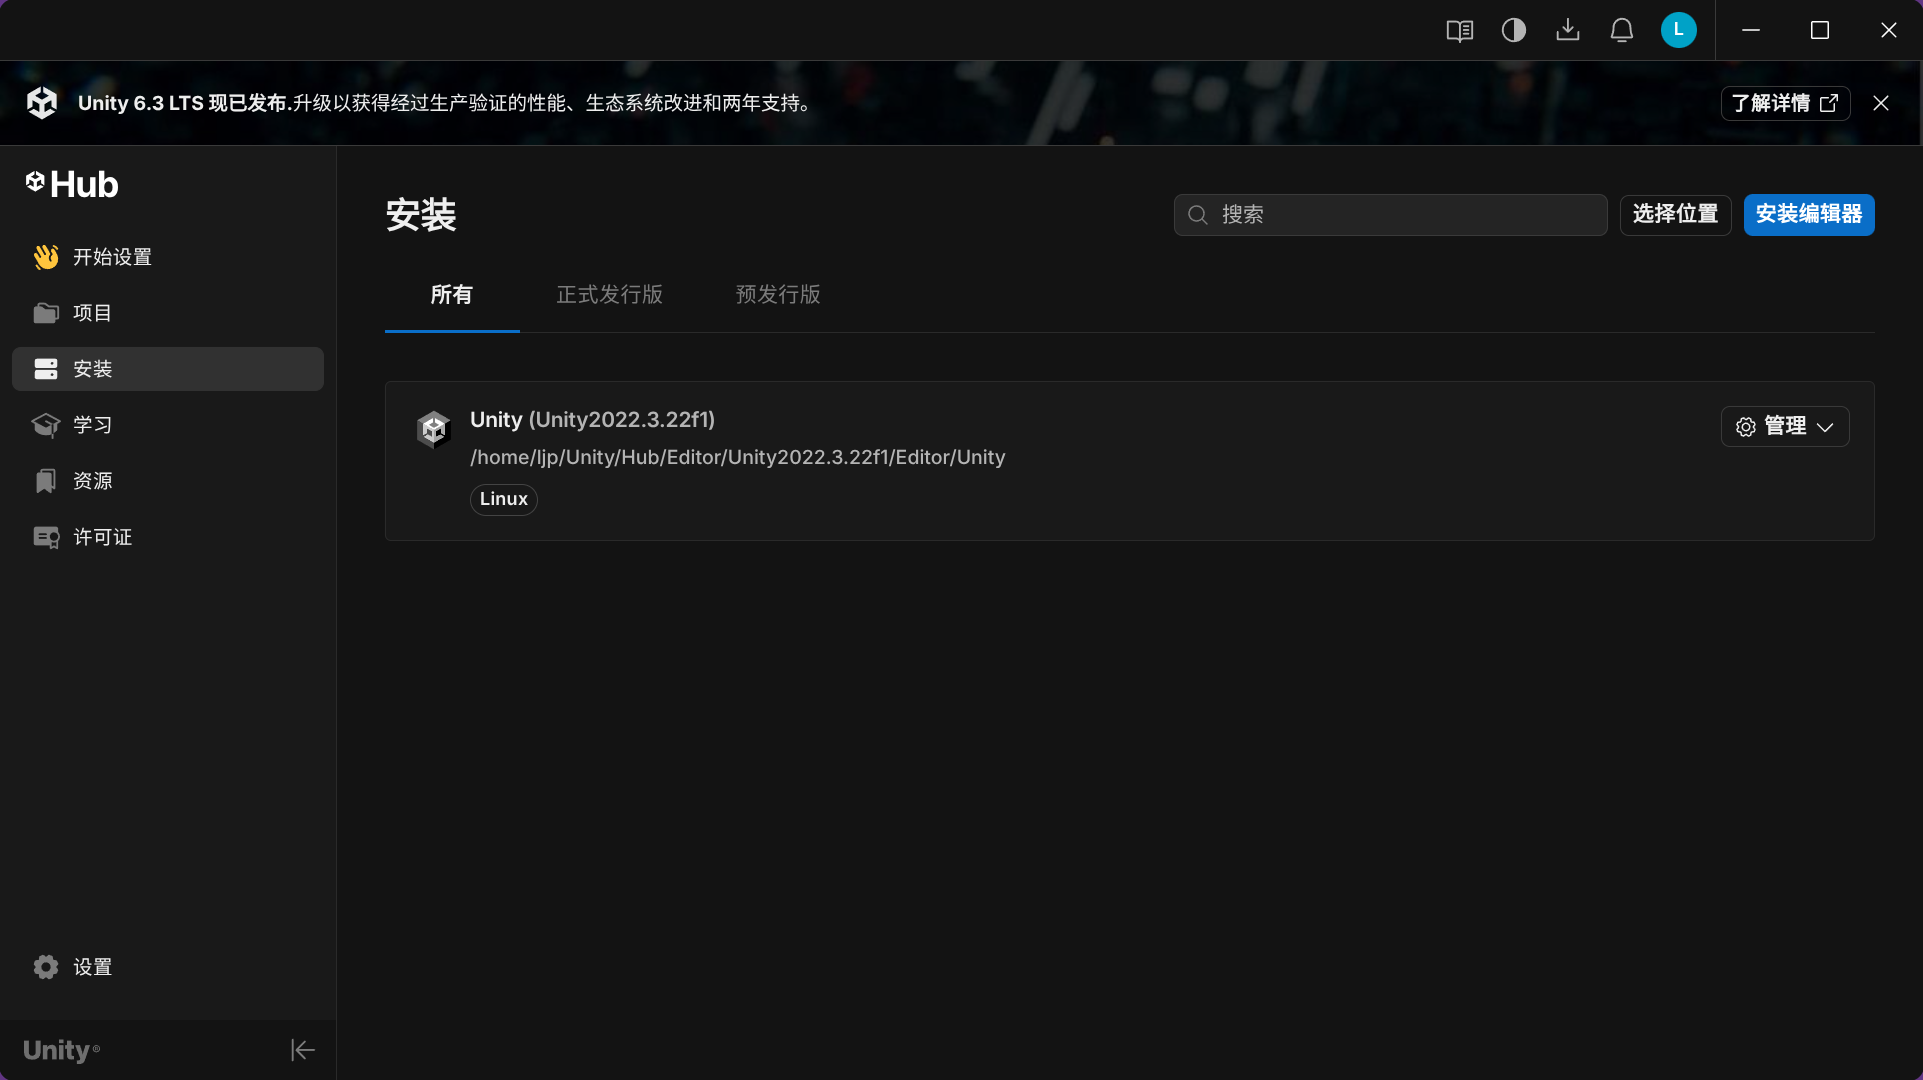Open the Licenses section
The image size is (1923, 1080).
click(x=102, y=537)
